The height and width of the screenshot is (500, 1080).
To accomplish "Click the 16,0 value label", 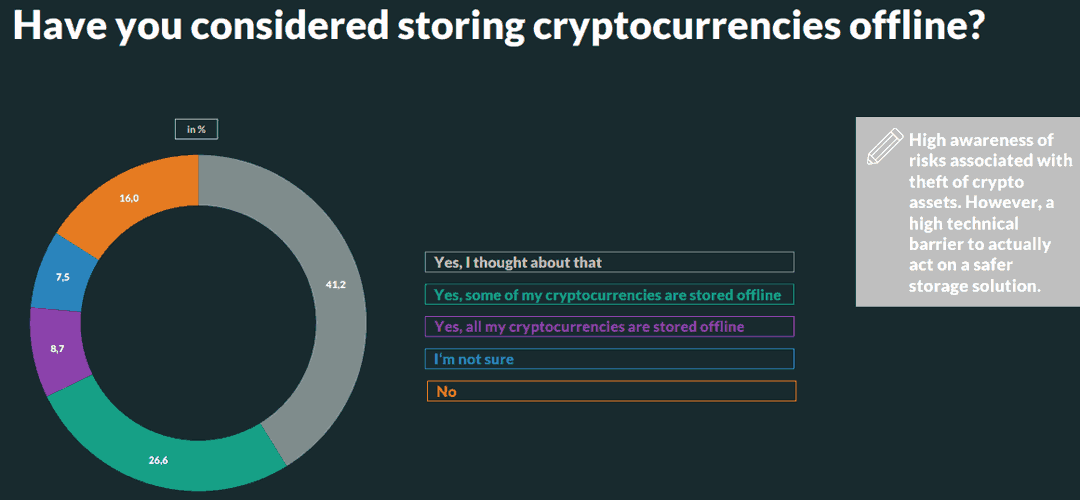I will (129, 198).
